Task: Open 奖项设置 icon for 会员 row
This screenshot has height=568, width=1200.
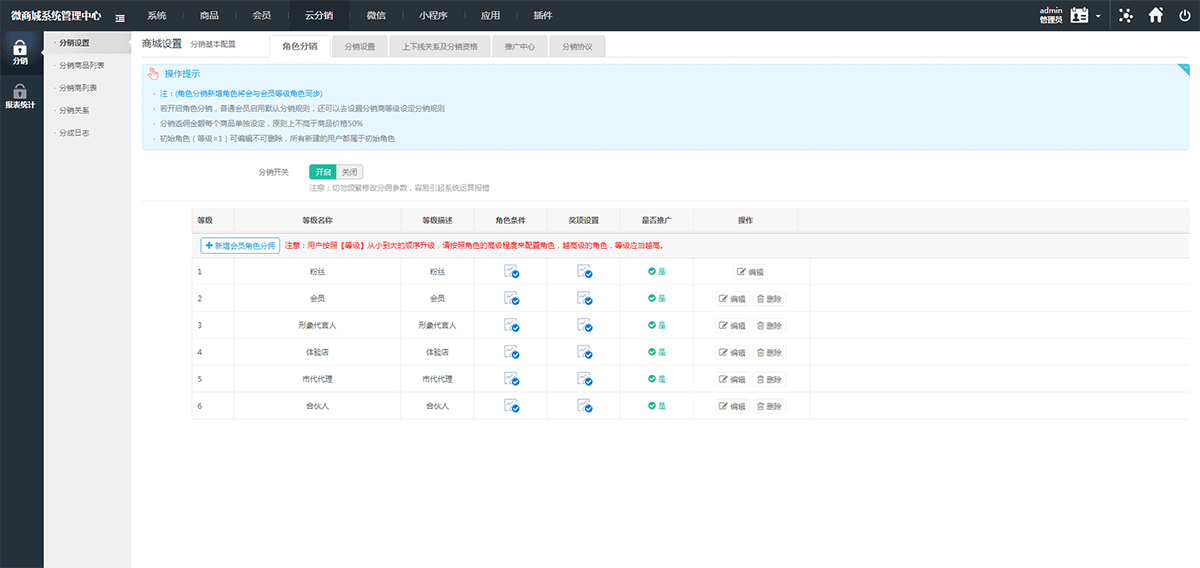Action: coord(584,298)
